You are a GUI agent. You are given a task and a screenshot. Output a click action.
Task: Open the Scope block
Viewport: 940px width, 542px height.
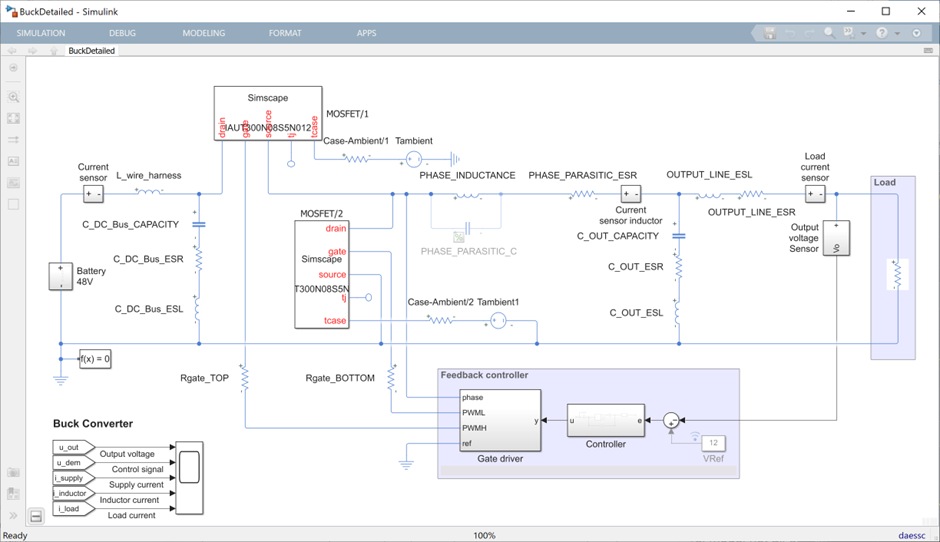click(189, 478)
